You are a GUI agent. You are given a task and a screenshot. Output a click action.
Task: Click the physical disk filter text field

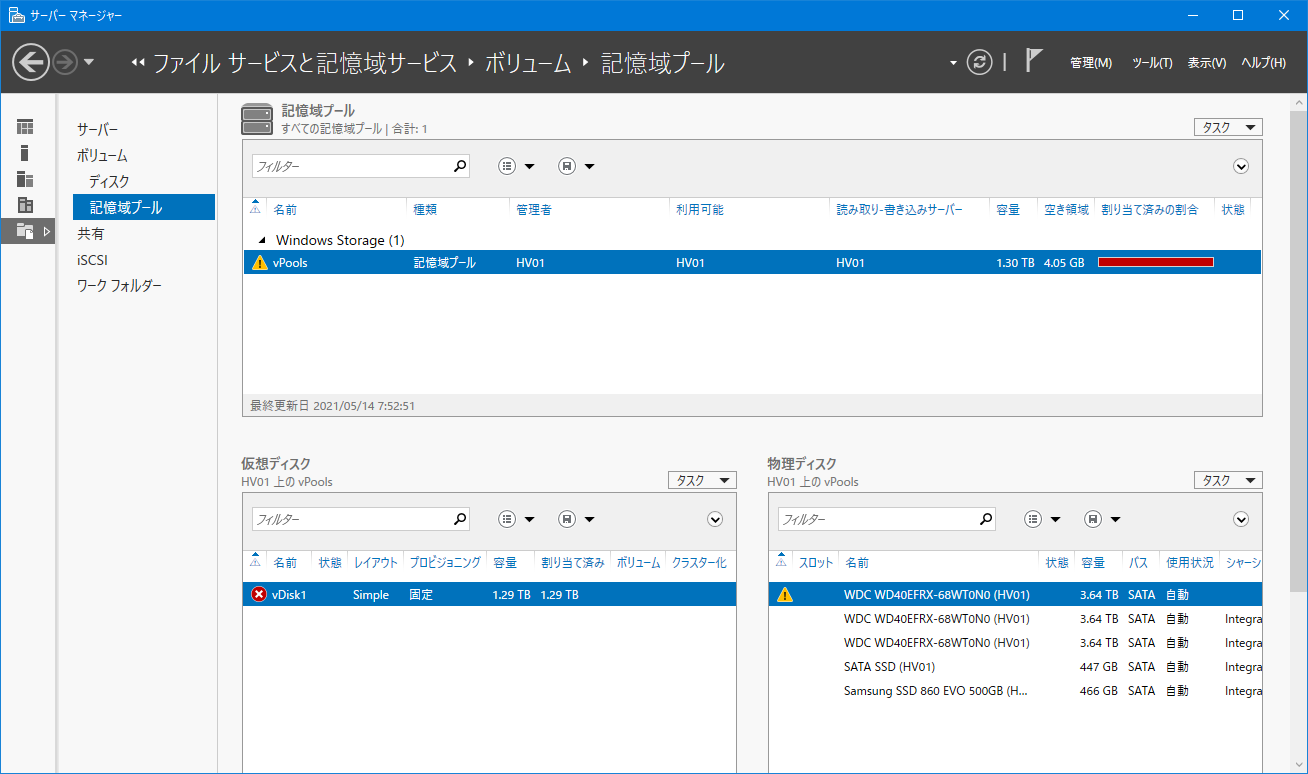(x=875, y=519)
